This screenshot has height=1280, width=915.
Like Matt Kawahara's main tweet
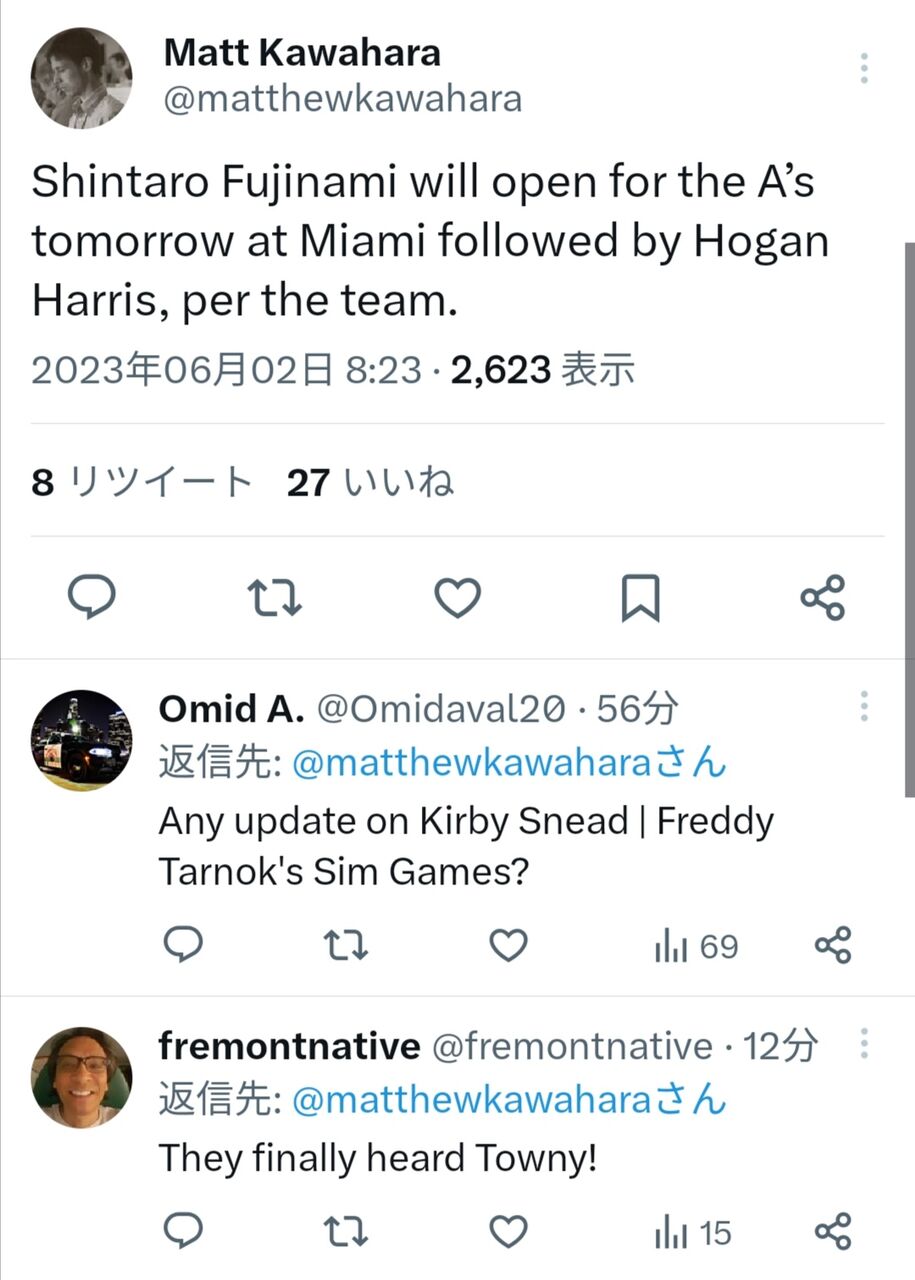[x=458, y=598]
